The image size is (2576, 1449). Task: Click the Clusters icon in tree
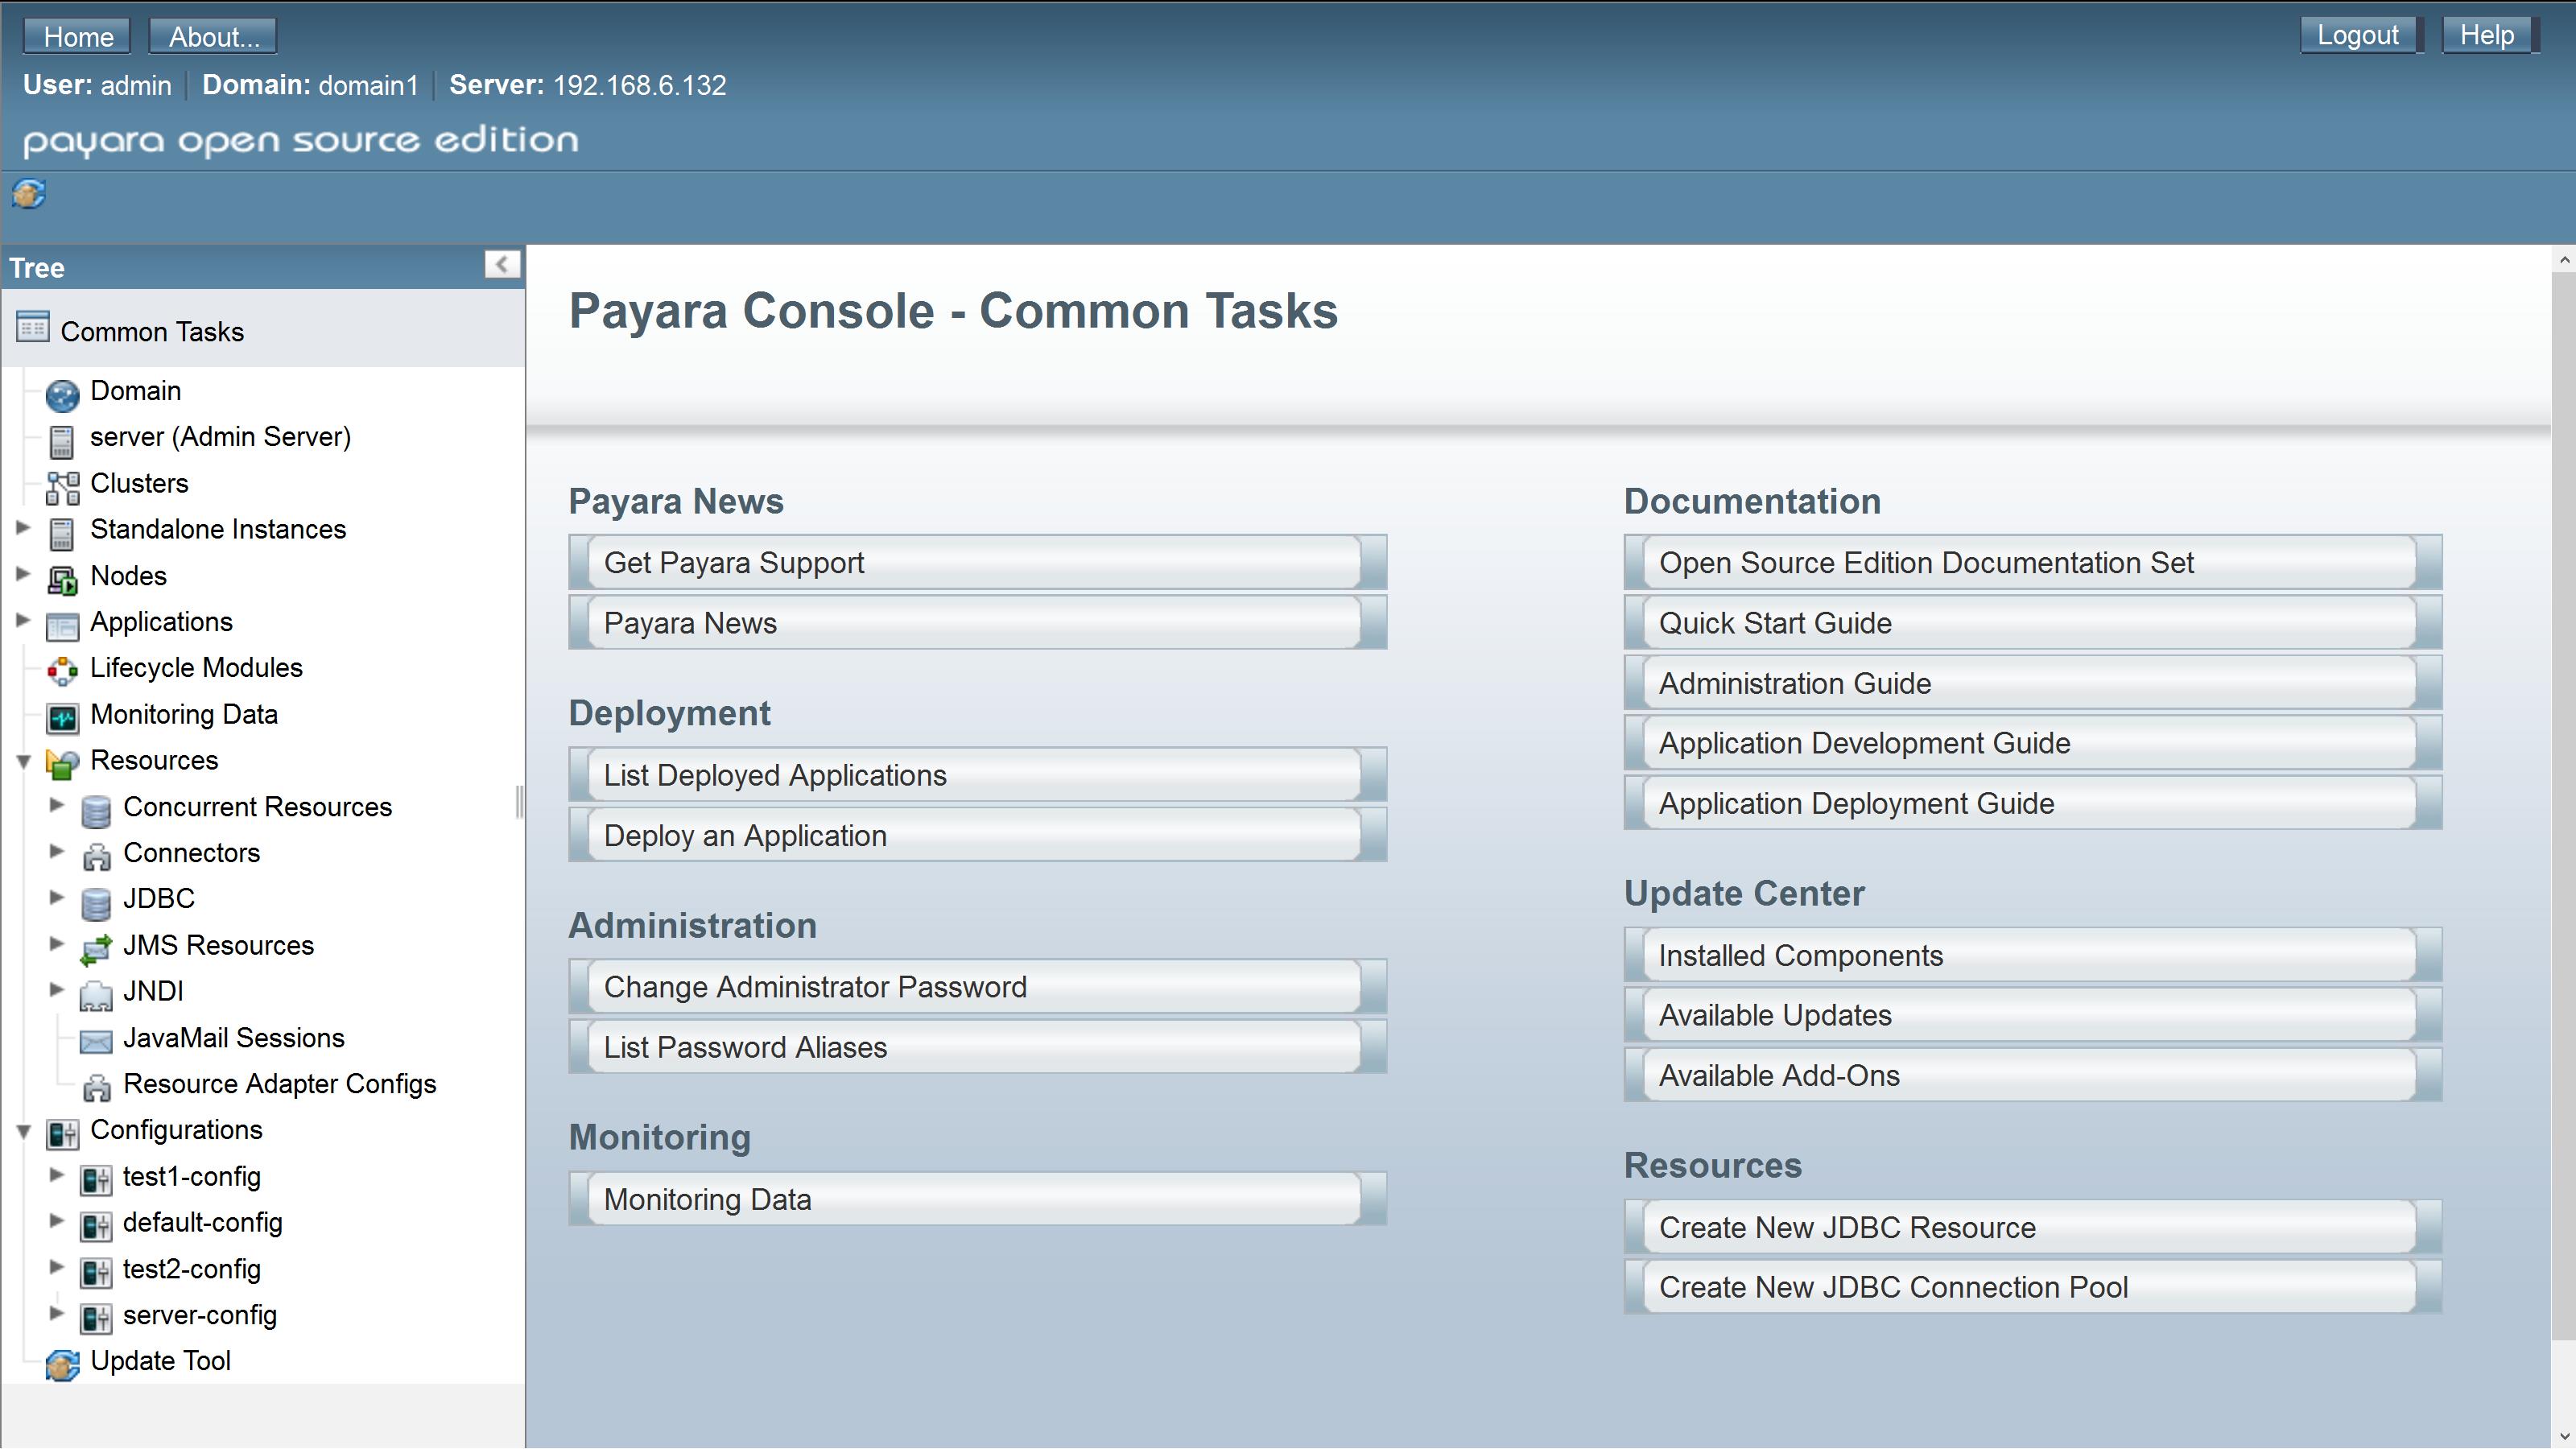point(62,487)
